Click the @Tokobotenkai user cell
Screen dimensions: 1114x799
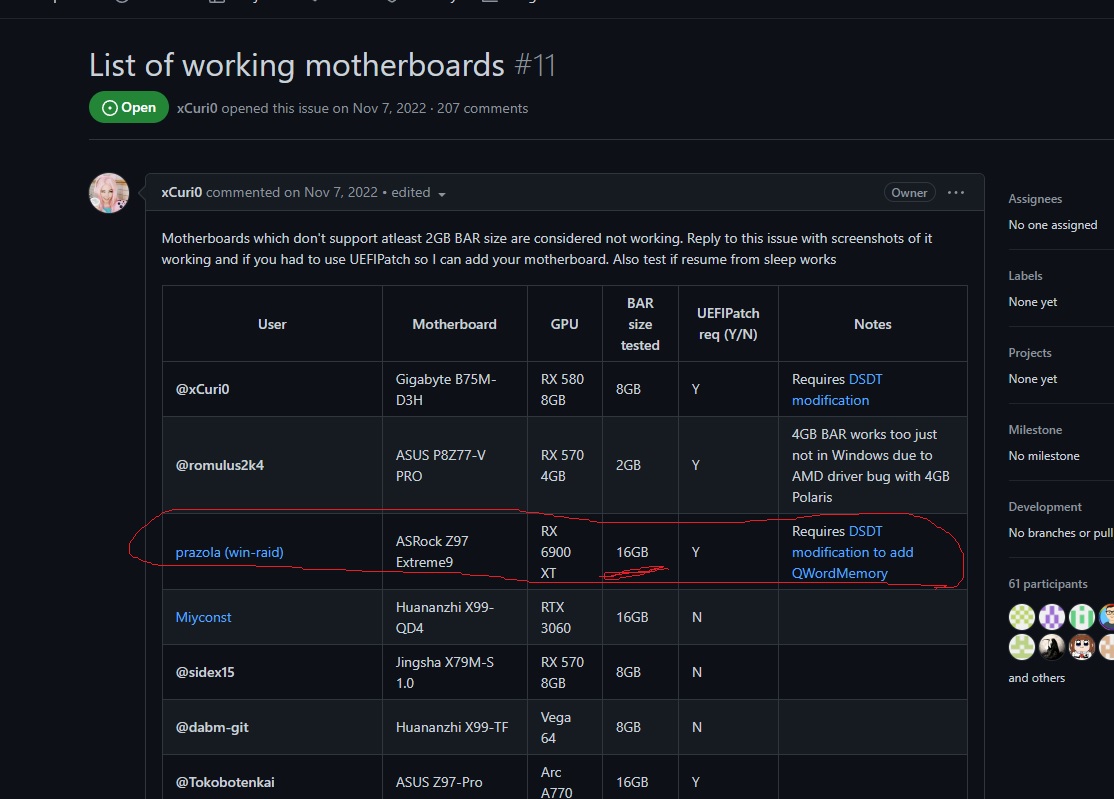[x=272, y=778]
